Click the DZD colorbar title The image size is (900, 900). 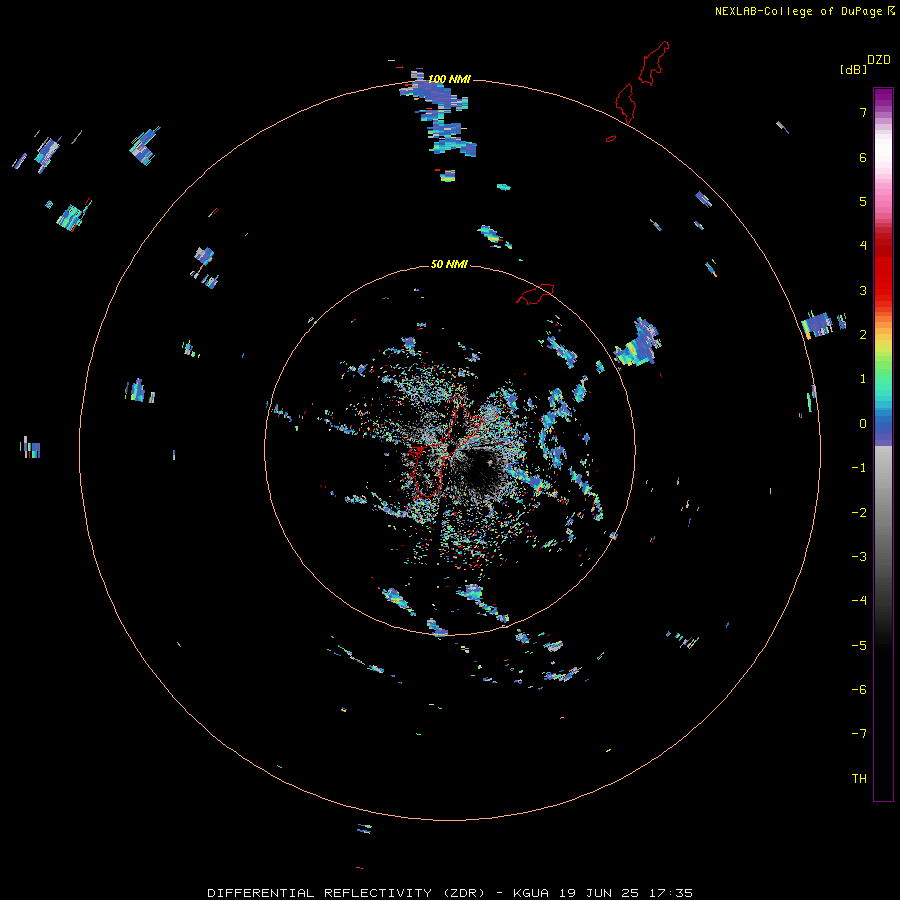pos(879,60)
